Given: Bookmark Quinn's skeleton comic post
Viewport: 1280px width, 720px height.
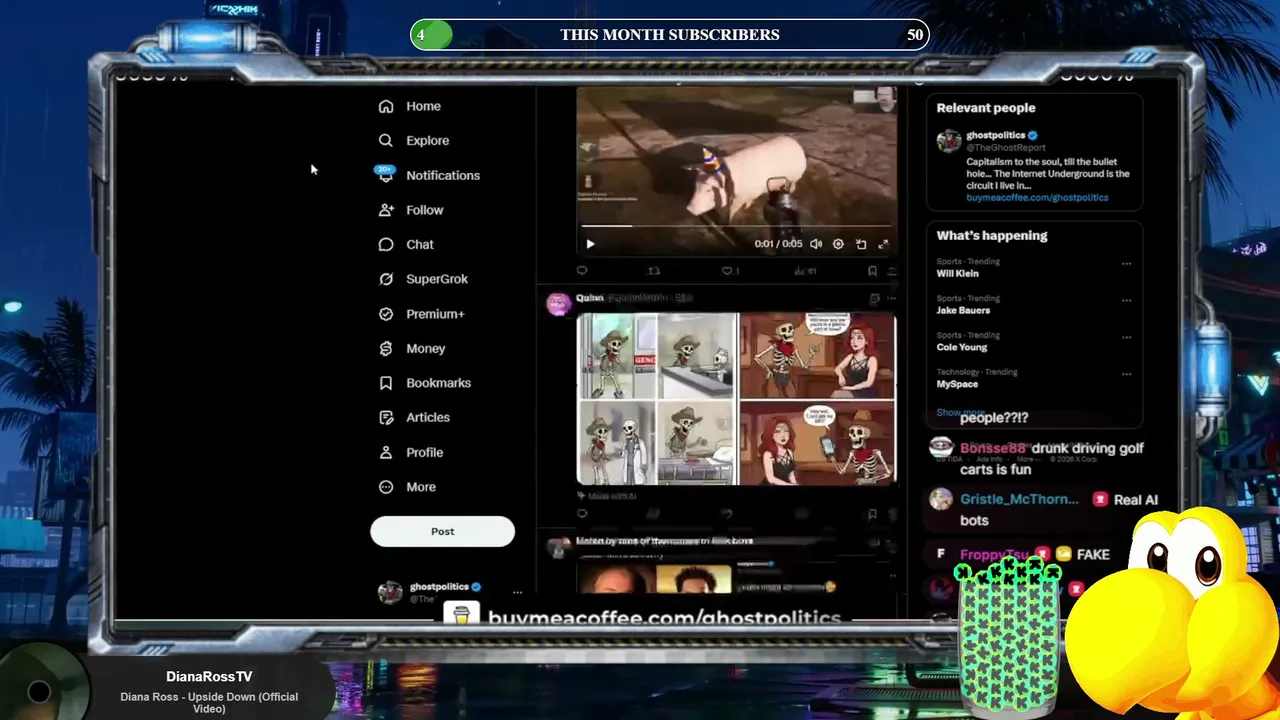Looking at the screenshot, I should (872, 514).
